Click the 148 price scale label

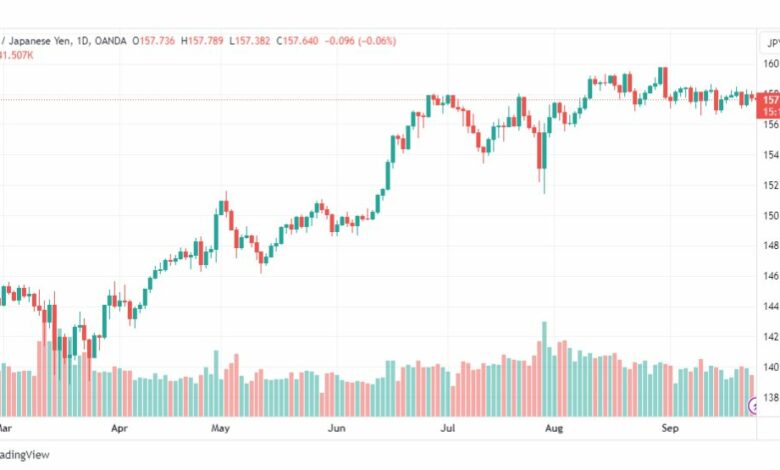771,245
